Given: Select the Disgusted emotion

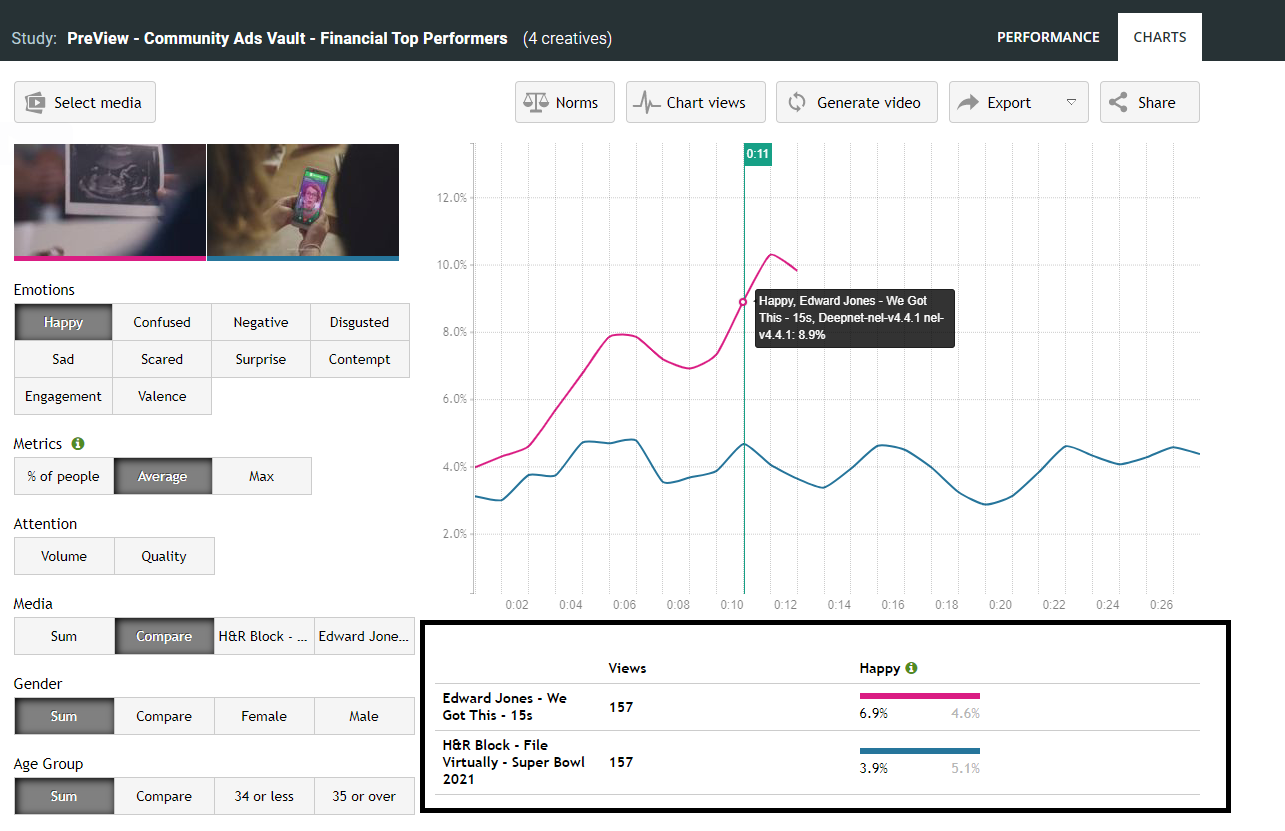Looking at the screenshot, I should [359, 322].
